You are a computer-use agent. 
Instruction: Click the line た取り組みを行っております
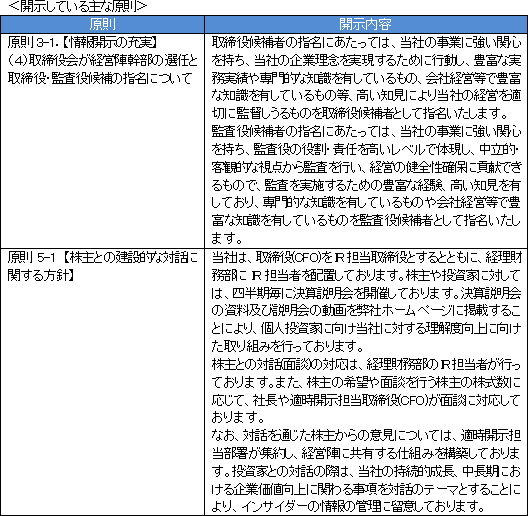(288, 346)
